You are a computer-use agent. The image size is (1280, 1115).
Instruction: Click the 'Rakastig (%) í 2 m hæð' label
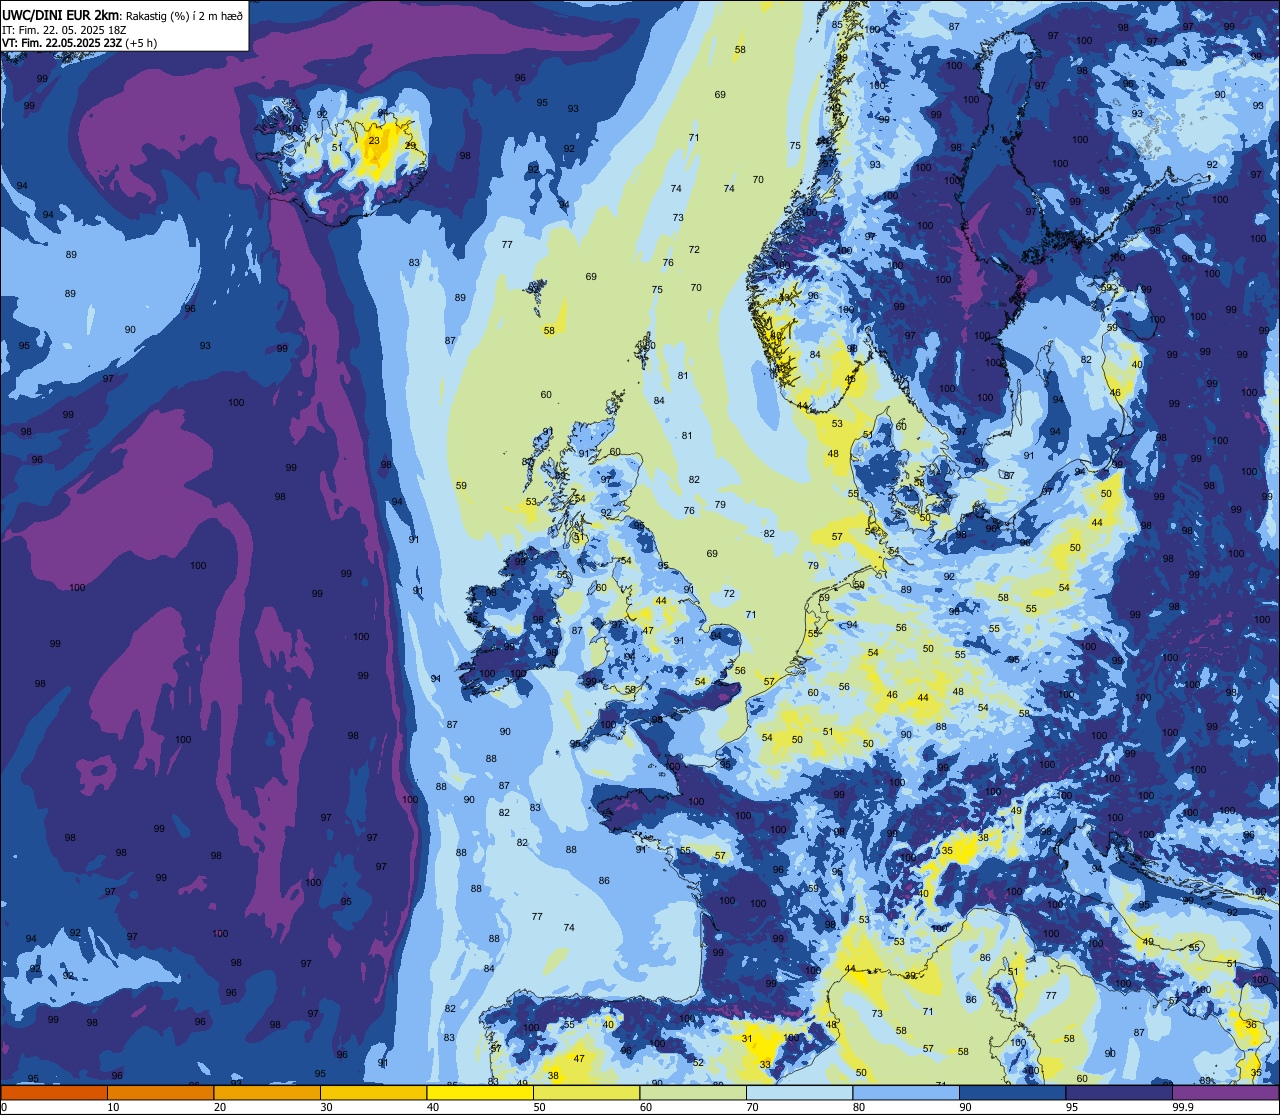183,16
